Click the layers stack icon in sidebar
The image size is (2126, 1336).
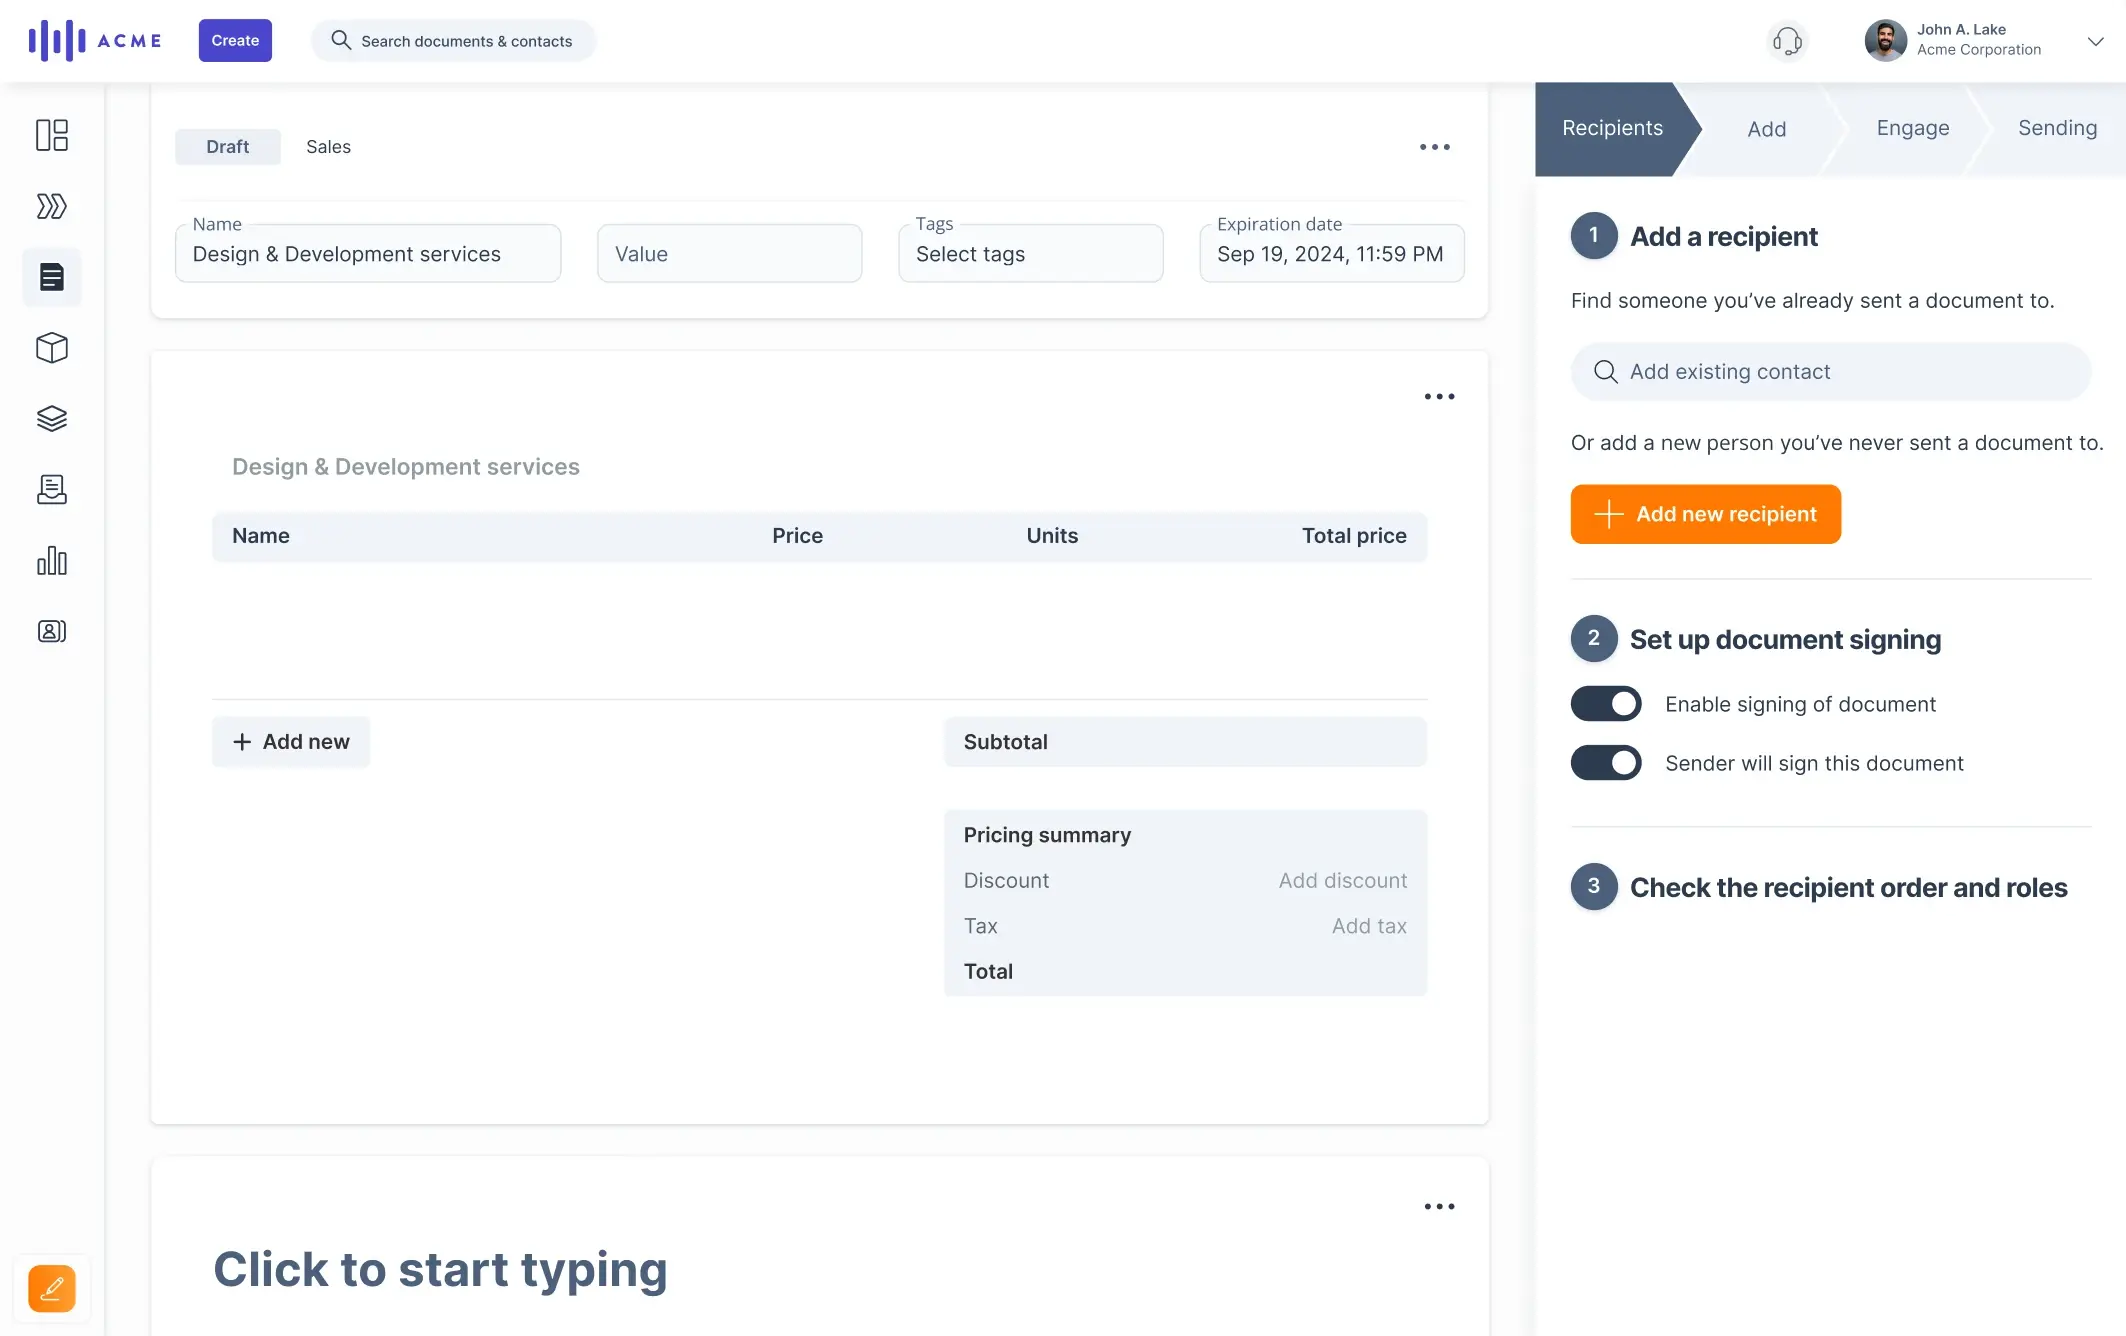(x=51, y=419)
